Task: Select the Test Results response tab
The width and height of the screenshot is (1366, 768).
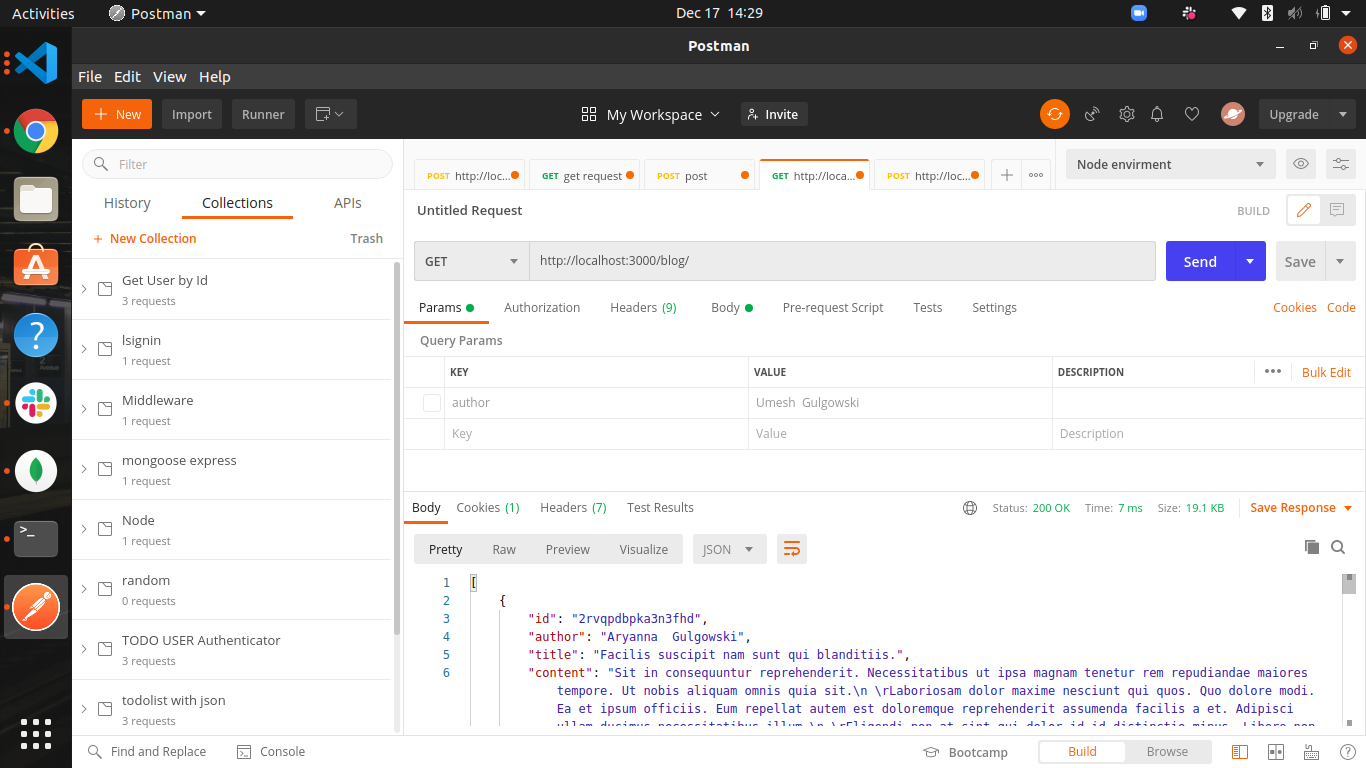Action: (x=660, y=508)
